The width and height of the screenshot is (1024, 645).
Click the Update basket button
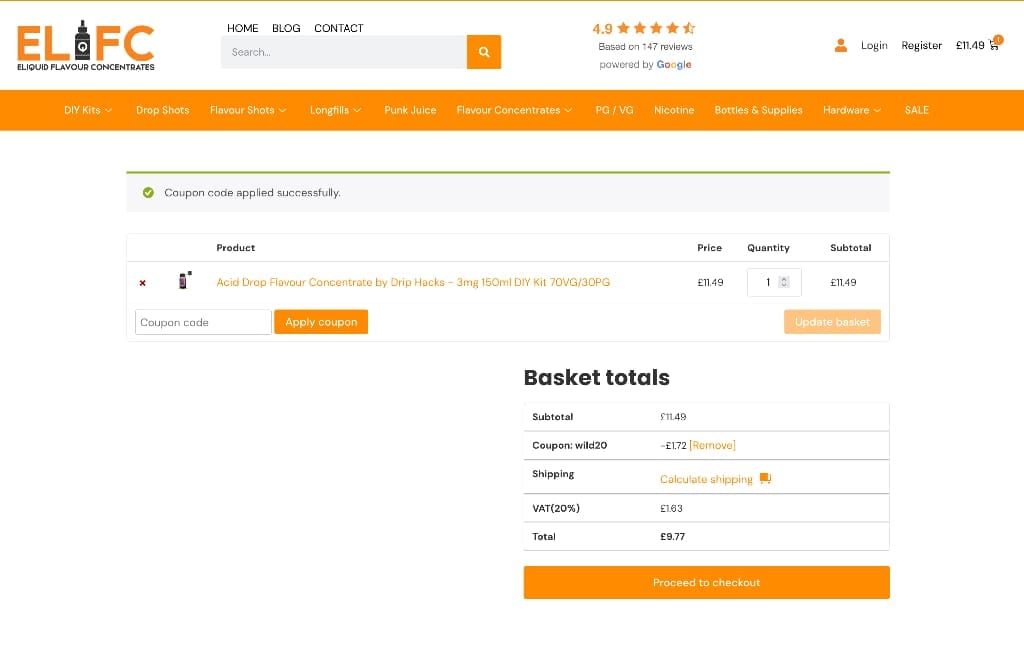click(832, 322)
